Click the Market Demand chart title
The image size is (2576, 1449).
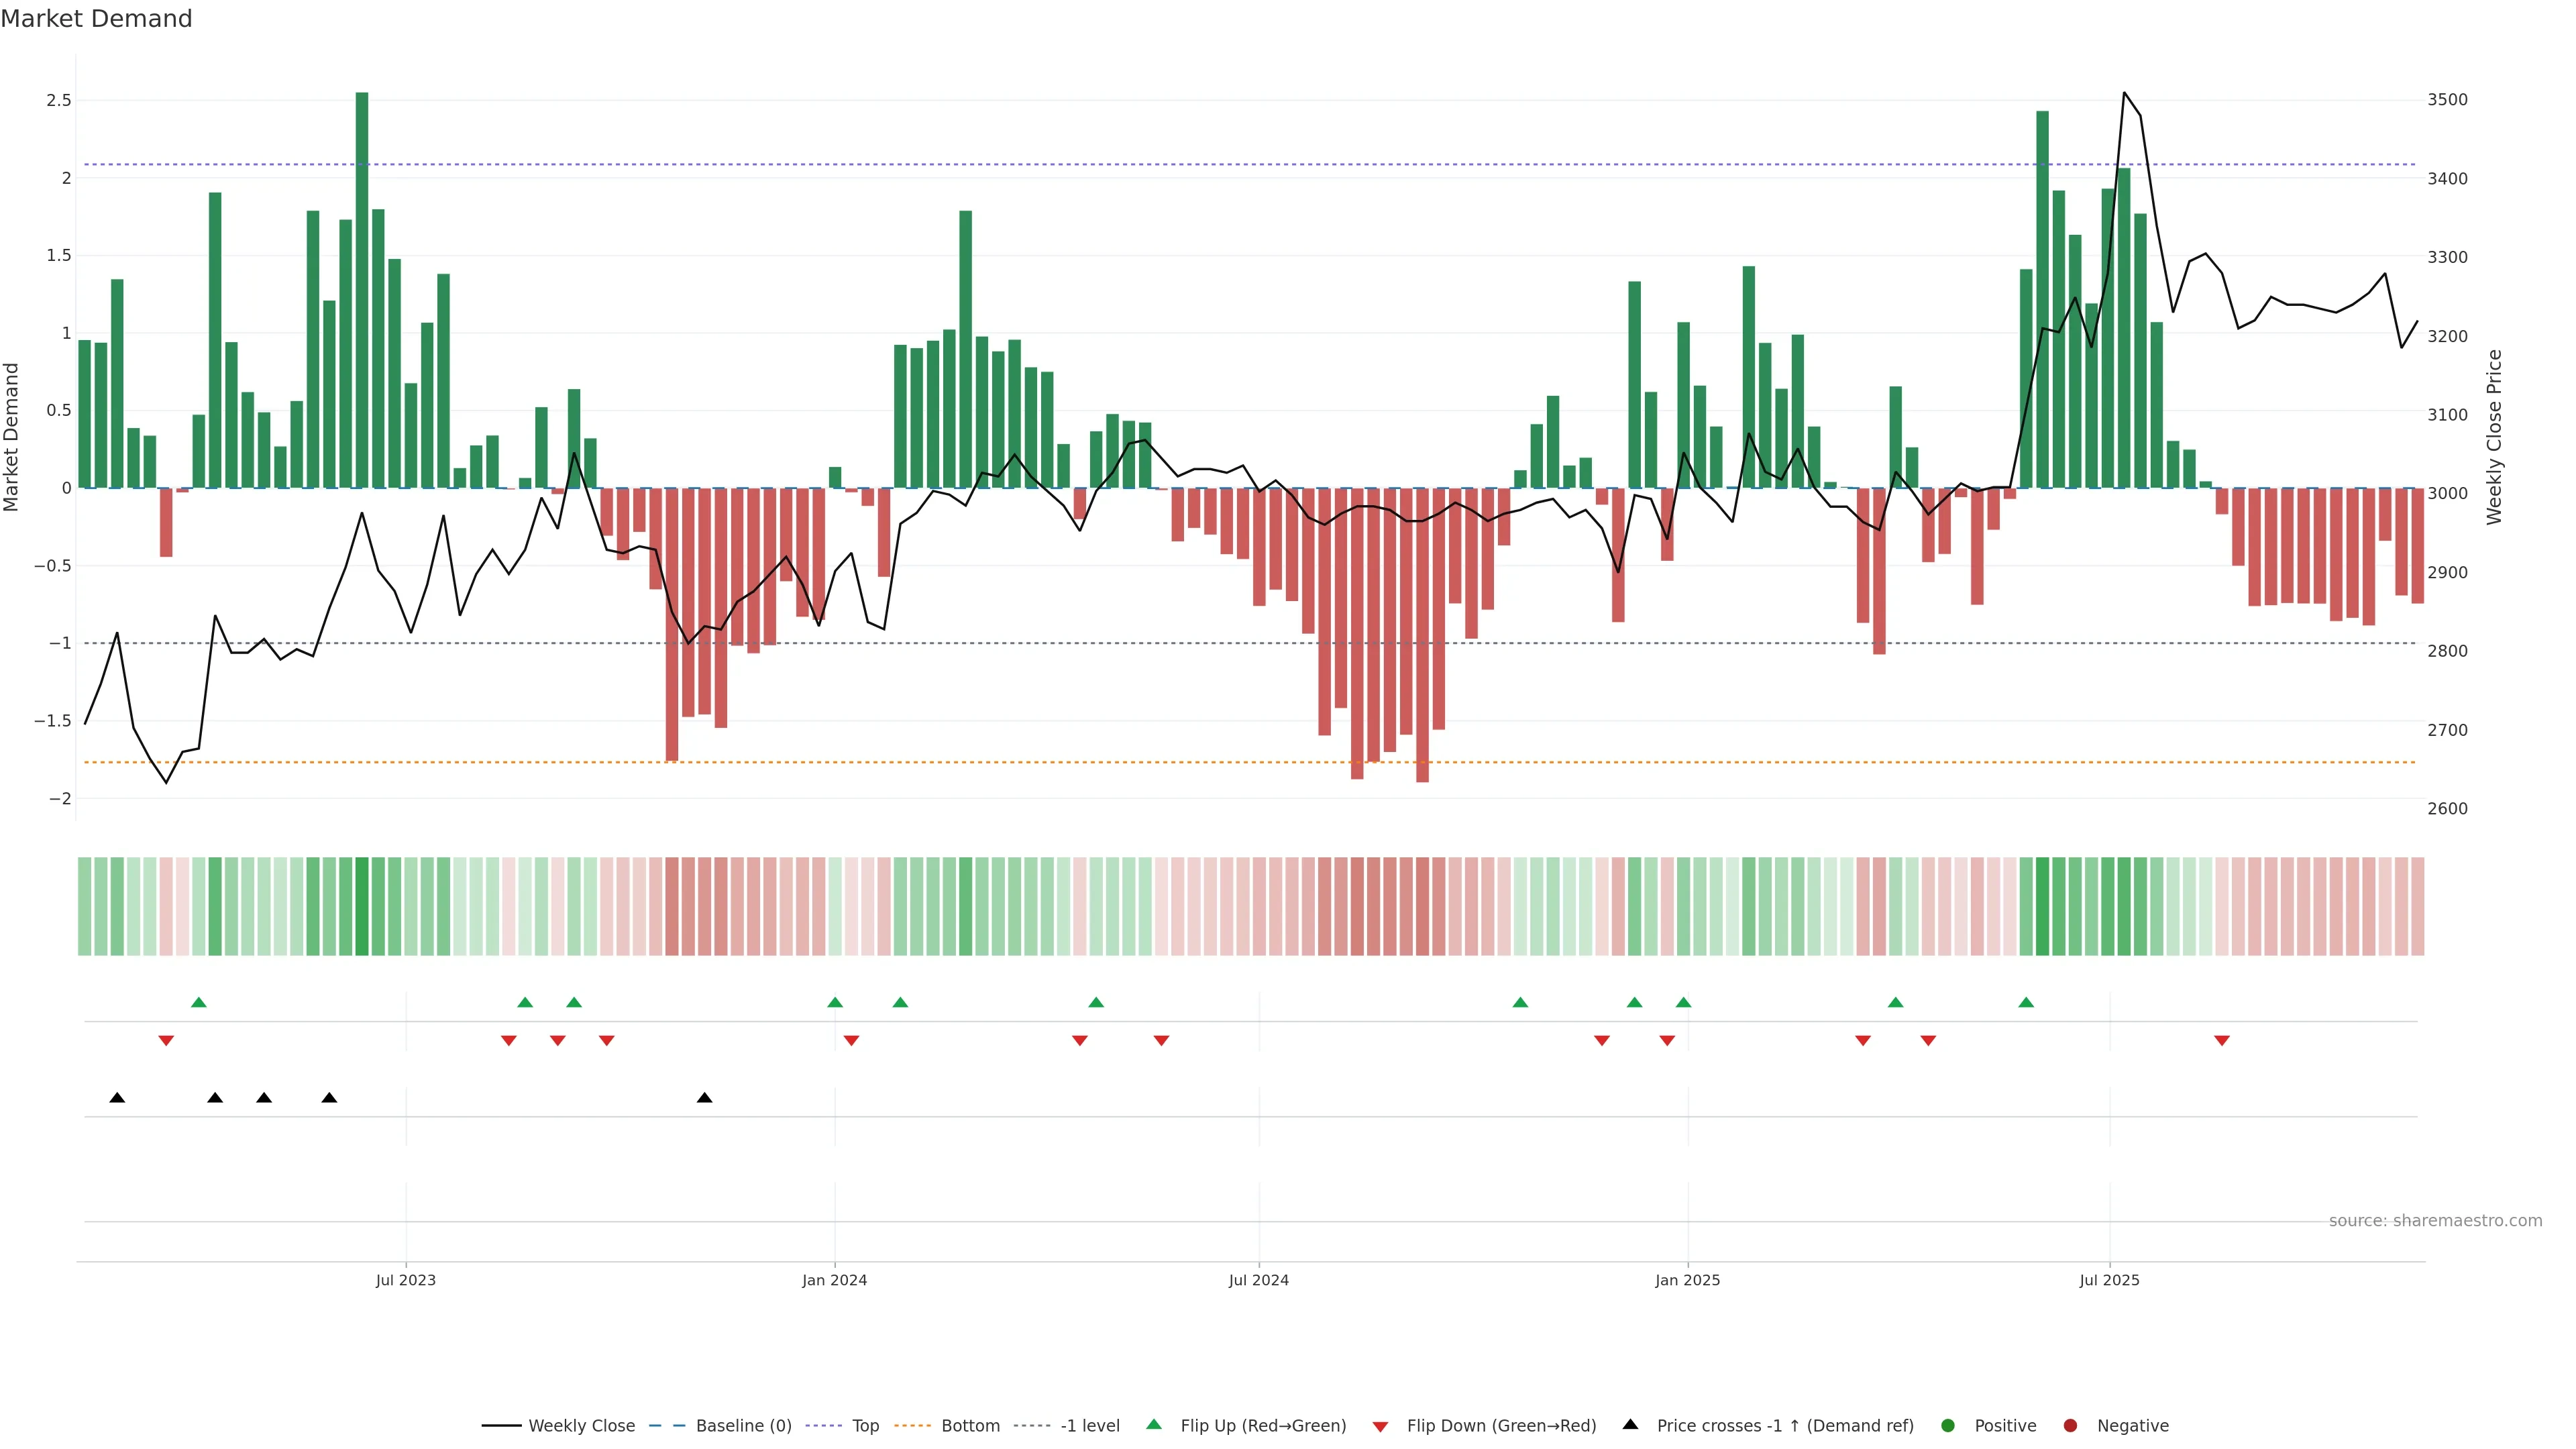pyautogui.click(x=96, y=19)
